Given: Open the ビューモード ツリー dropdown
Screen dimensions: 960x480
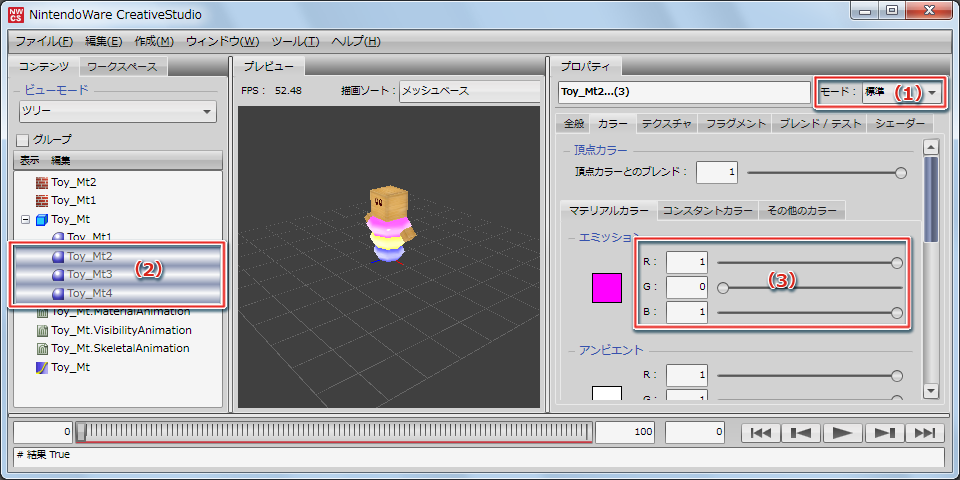Looking at the screenshot, I should [117, 112].
